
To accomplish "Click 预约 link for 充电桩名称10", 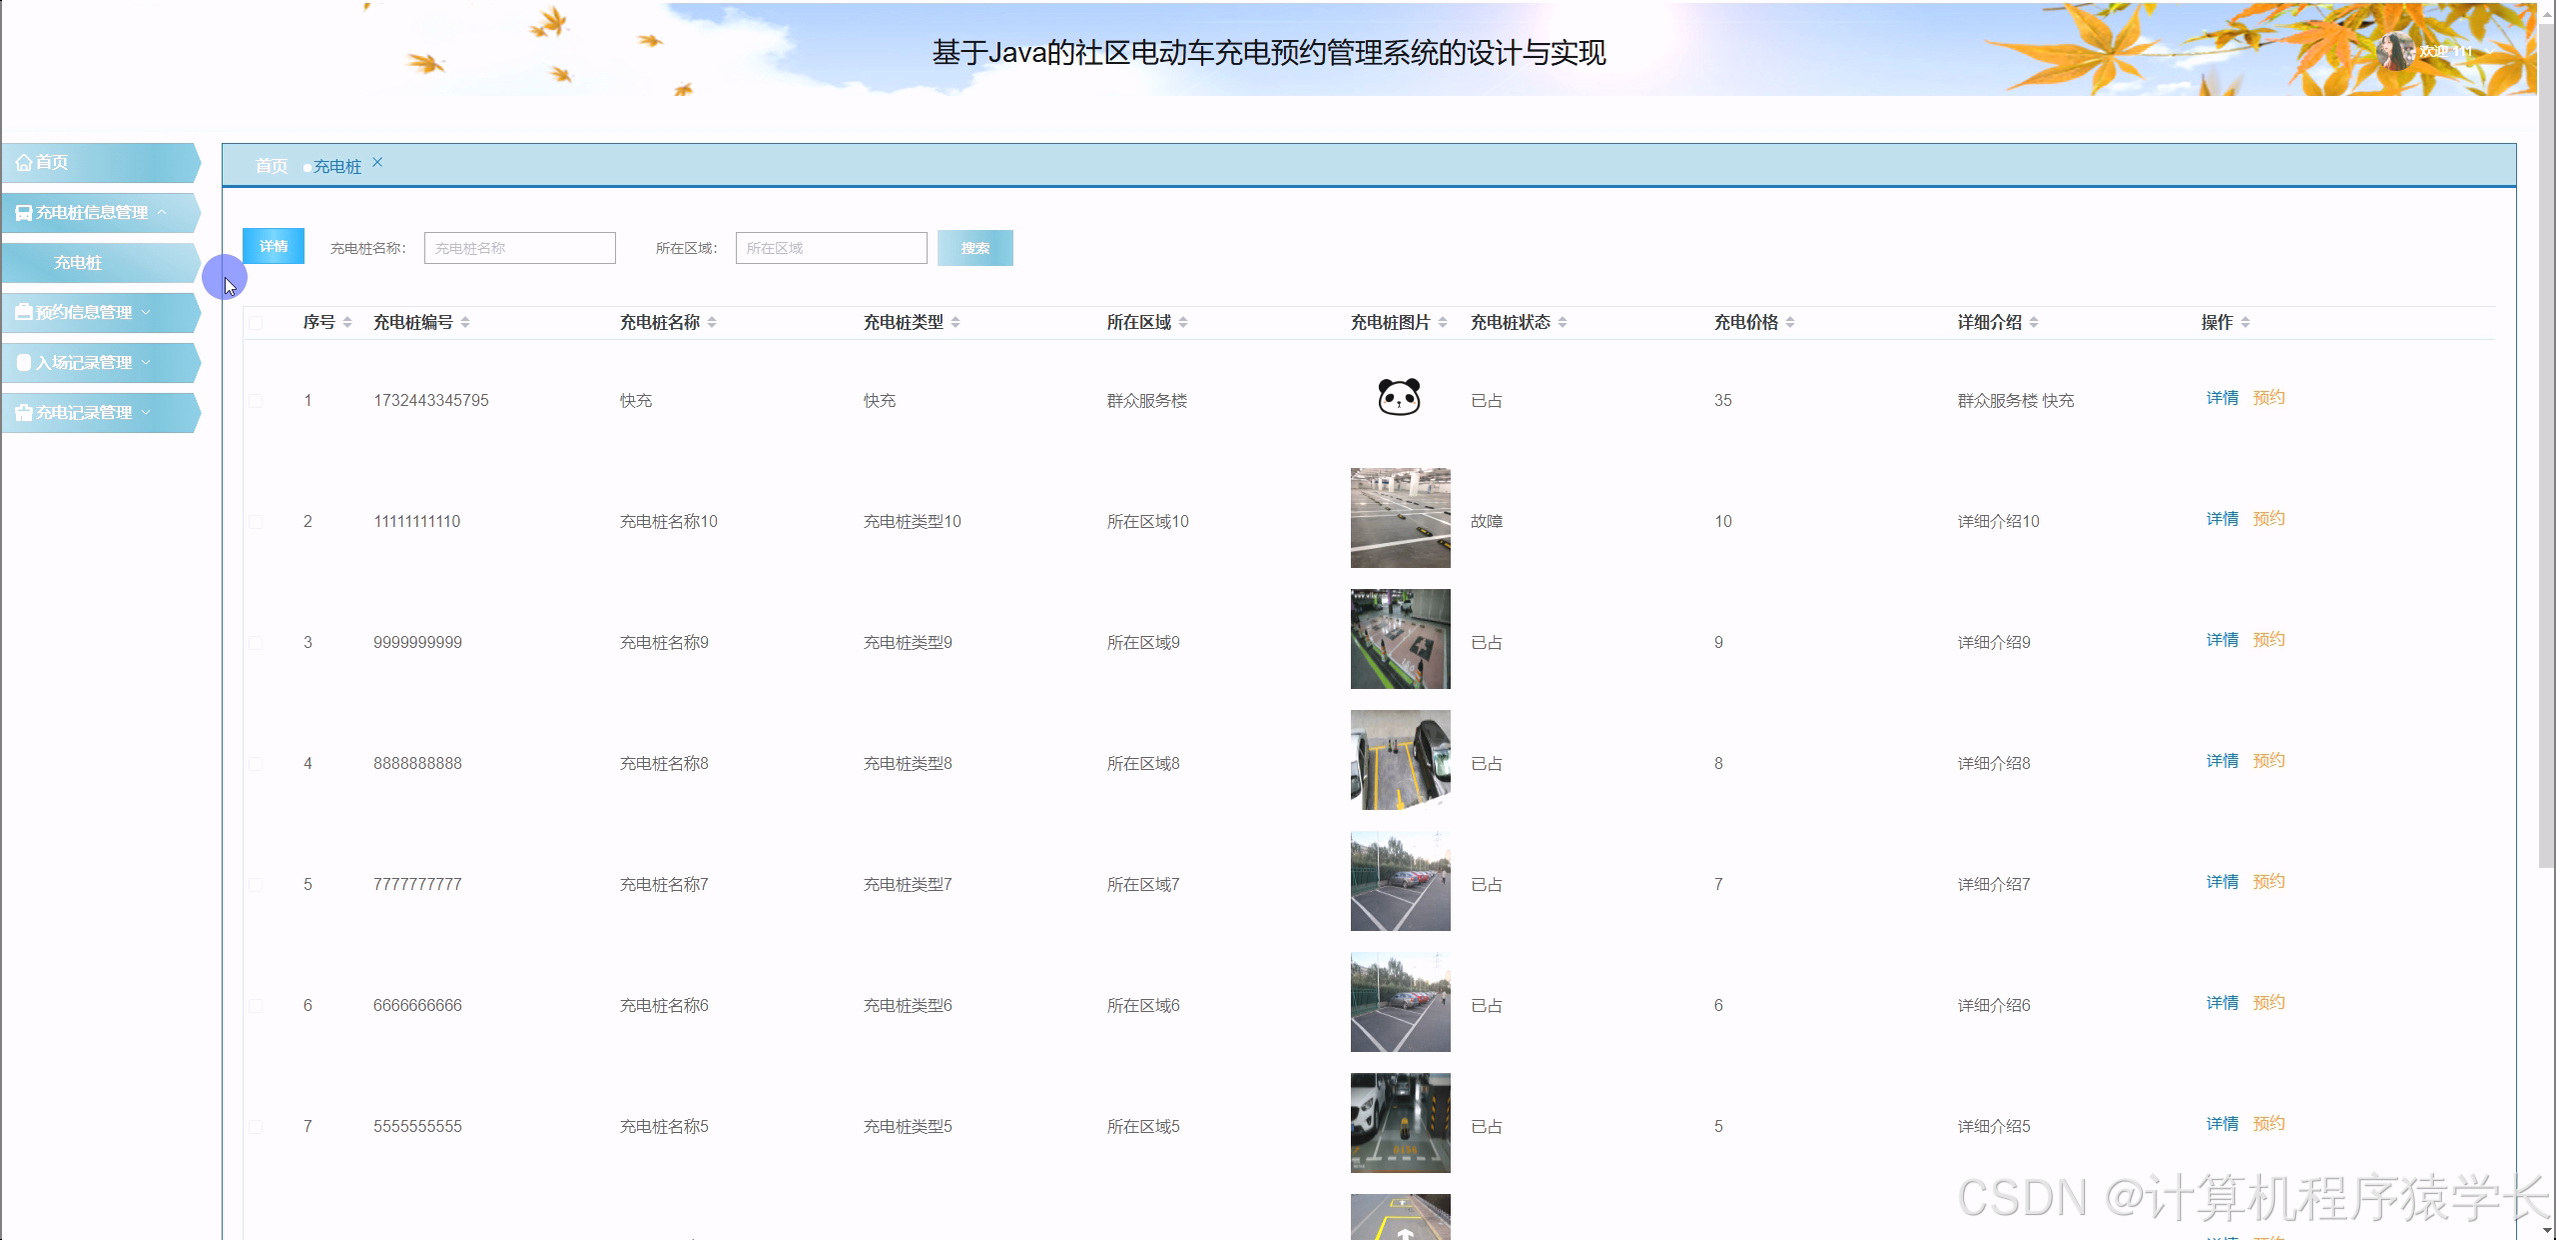I will tap(2268, 519).
